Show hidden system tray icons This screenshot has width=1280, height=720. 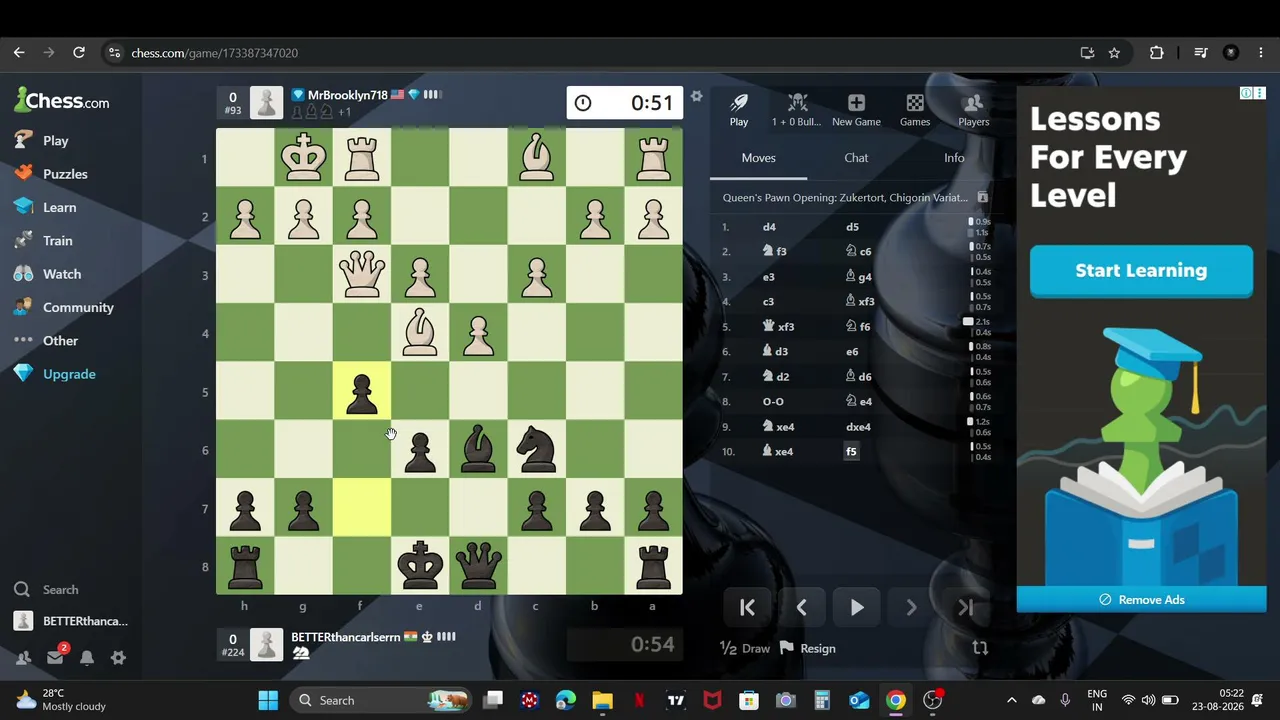point(1011,700)
